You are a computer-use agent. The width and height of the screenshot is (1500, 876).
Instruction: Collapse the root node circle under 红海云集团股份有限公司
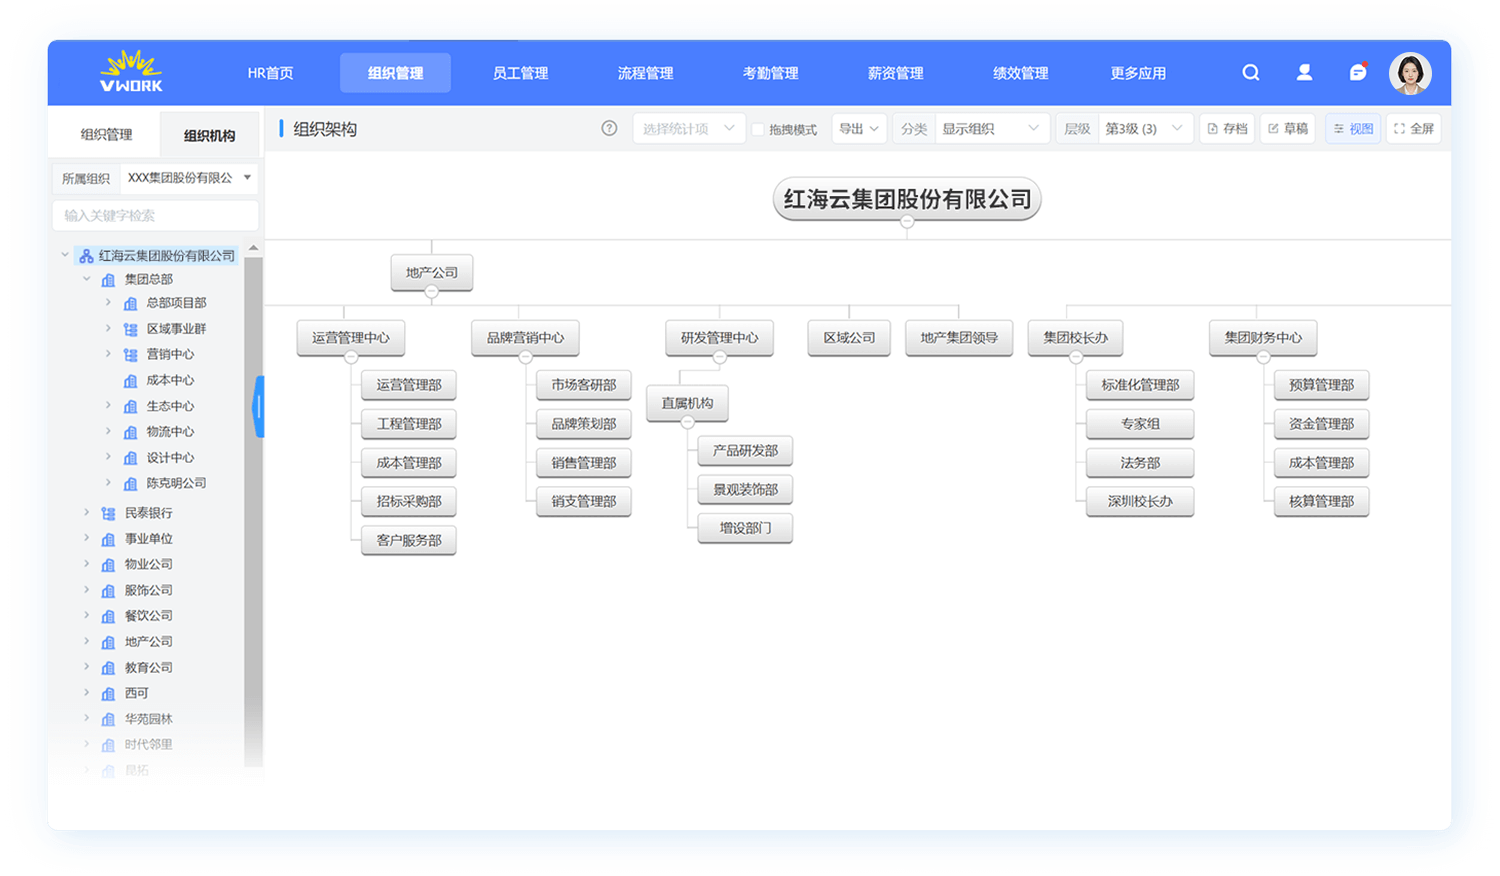[x=907, y=222]
